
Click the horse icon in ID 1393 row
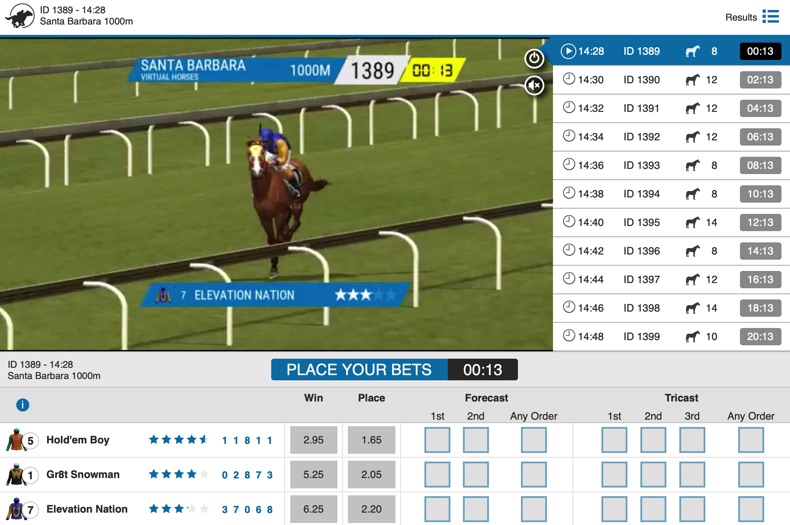pyautogui.click(x=693, y=165)
